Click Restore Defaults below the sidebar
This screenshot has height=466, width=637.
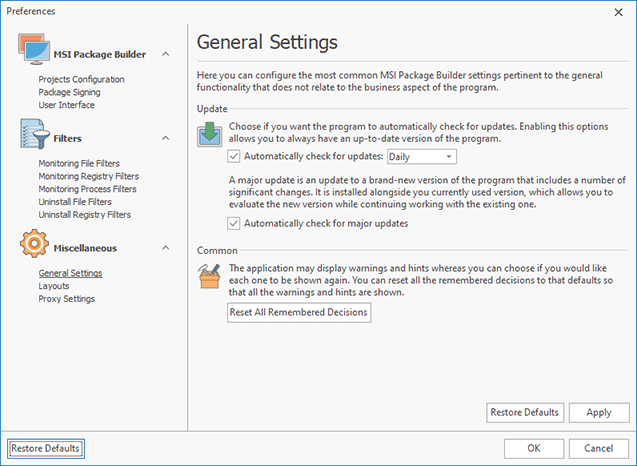click(46, 448)
